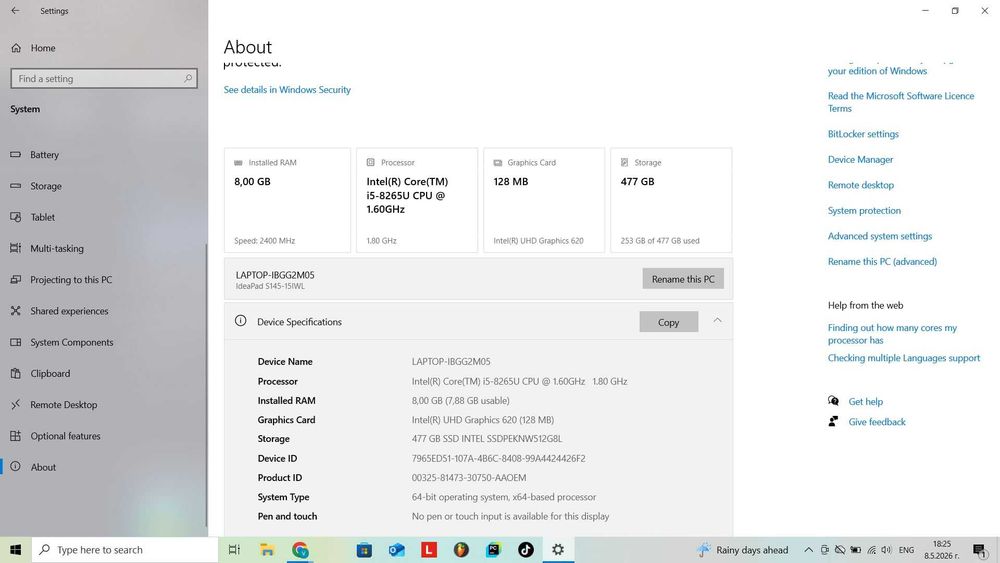Select the Device ID value text

498,458
